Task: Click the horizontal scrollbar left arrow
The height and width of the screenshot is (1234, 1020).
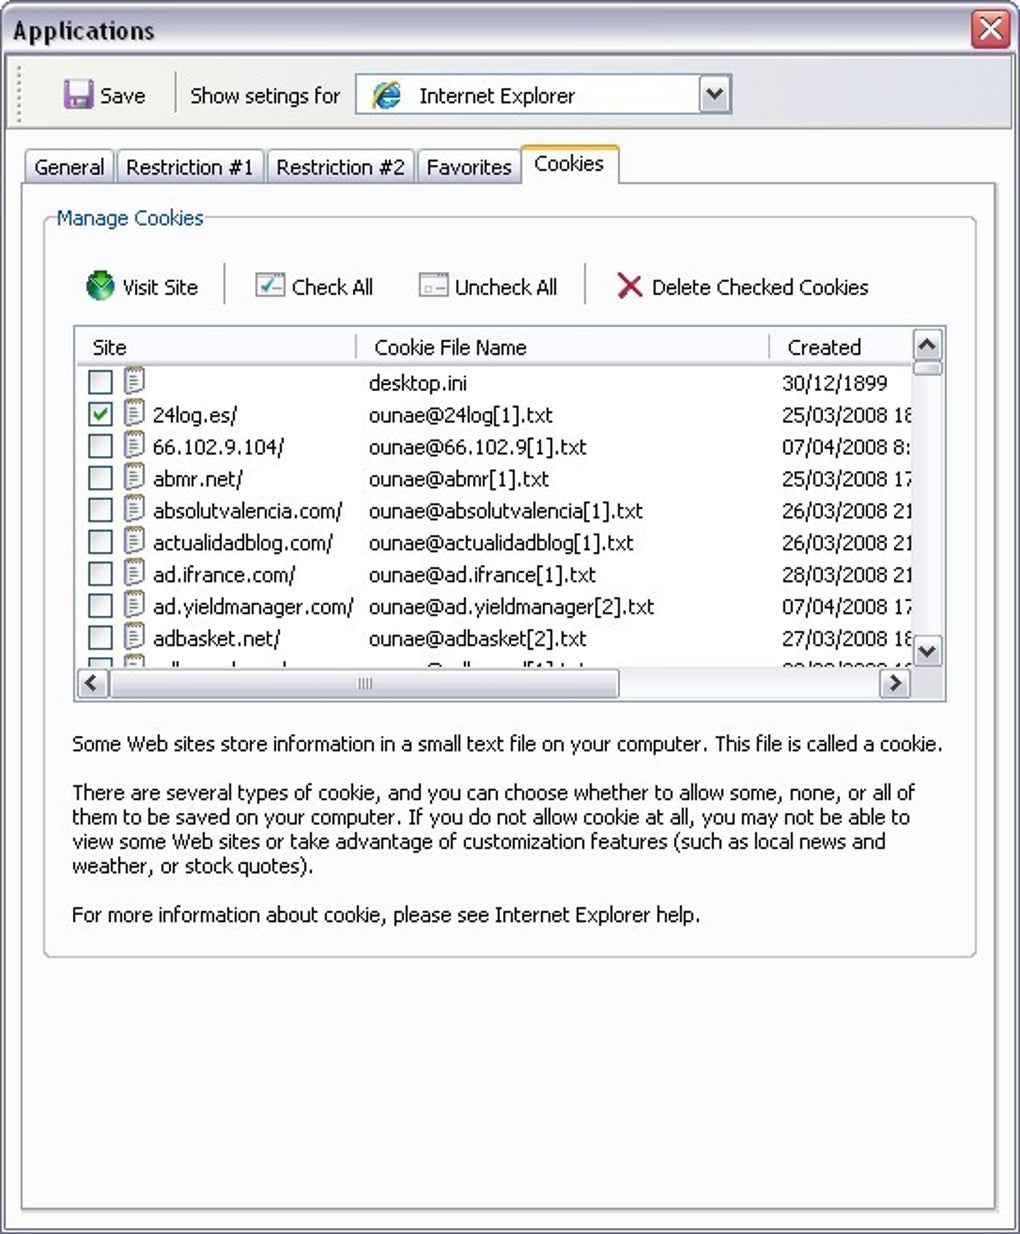Action: (x=92, y=683)
